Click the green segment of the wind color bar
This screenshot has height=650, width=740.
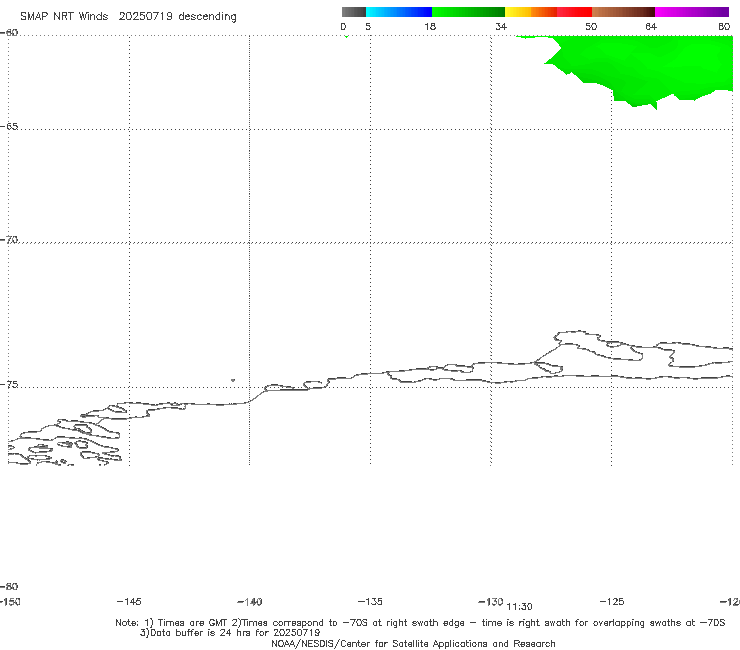pyautogui.click(x=469, y=12)
